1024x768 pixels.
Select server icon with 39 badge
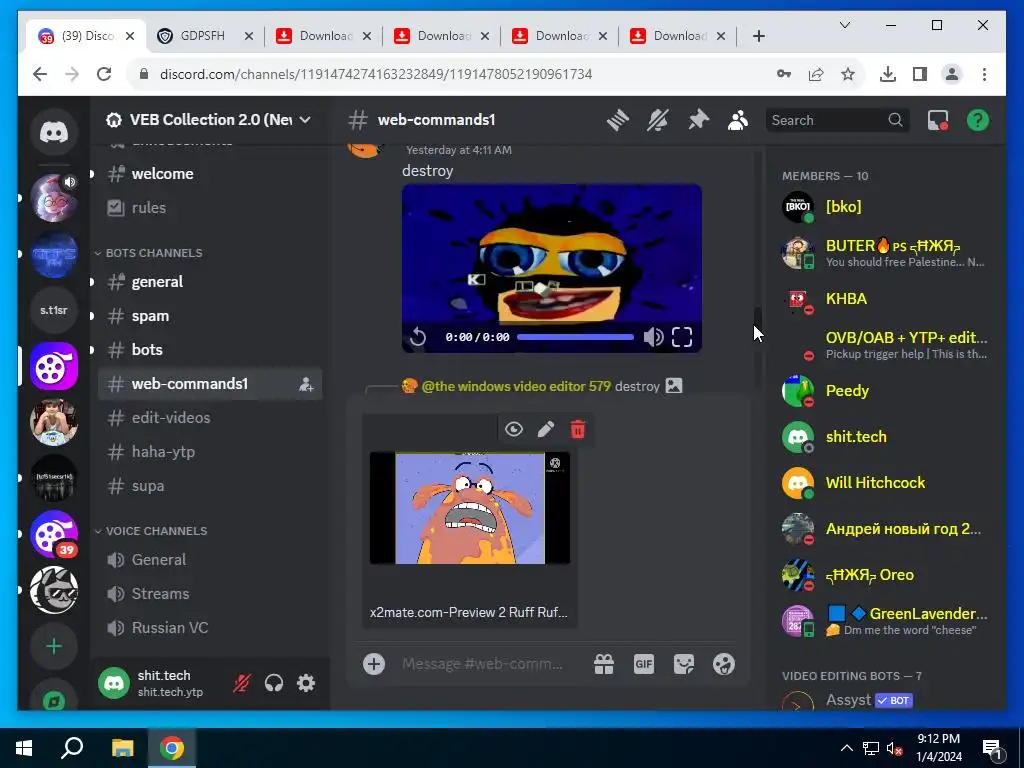pos(54,534)
